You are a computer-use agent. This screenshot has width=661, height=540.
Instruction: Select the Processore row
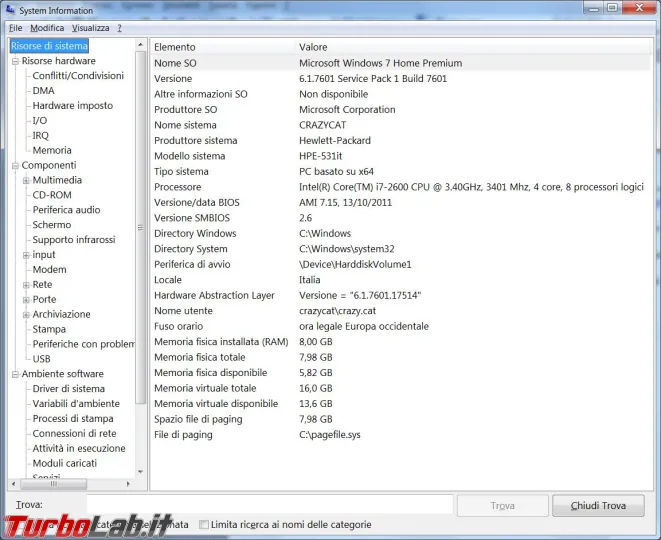pyautogui.click(x=400, y=187)
